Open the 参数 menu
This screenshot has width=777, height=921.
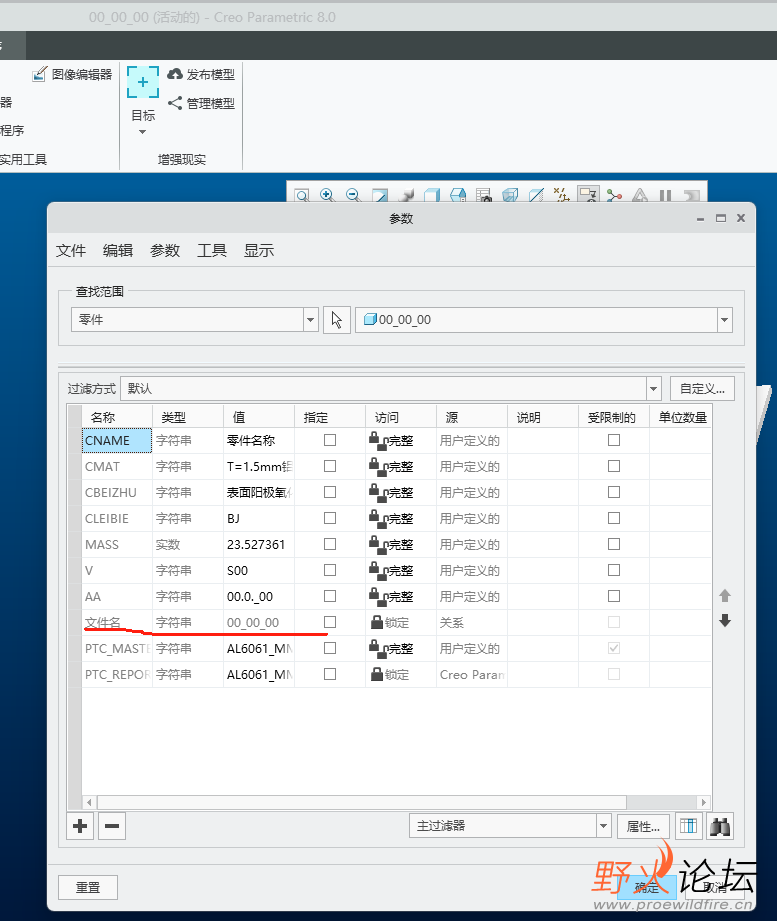[x=165, y=251]
